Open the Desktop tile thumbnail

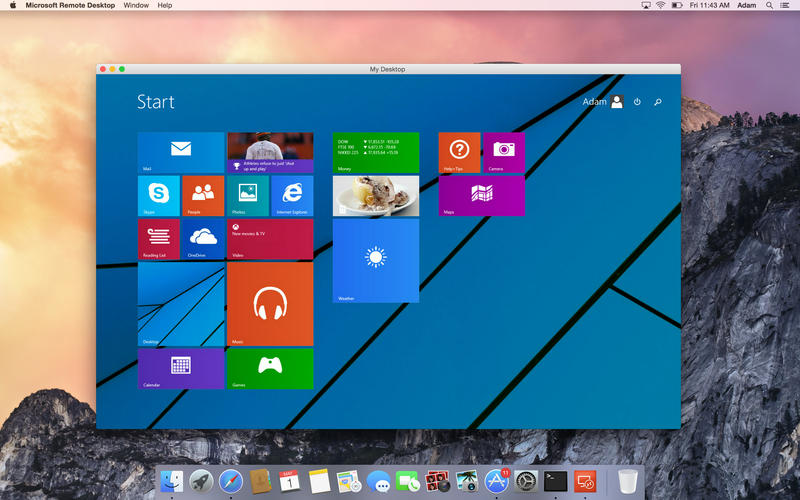(x=180, y=303)
